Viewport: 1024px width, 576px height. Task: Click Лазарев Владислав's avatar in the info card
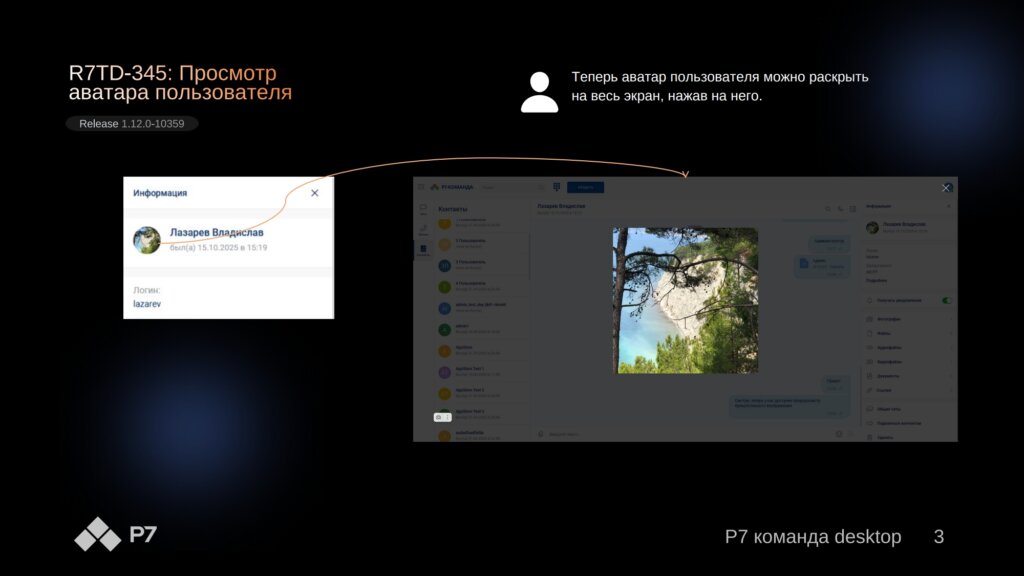(147, 240)
